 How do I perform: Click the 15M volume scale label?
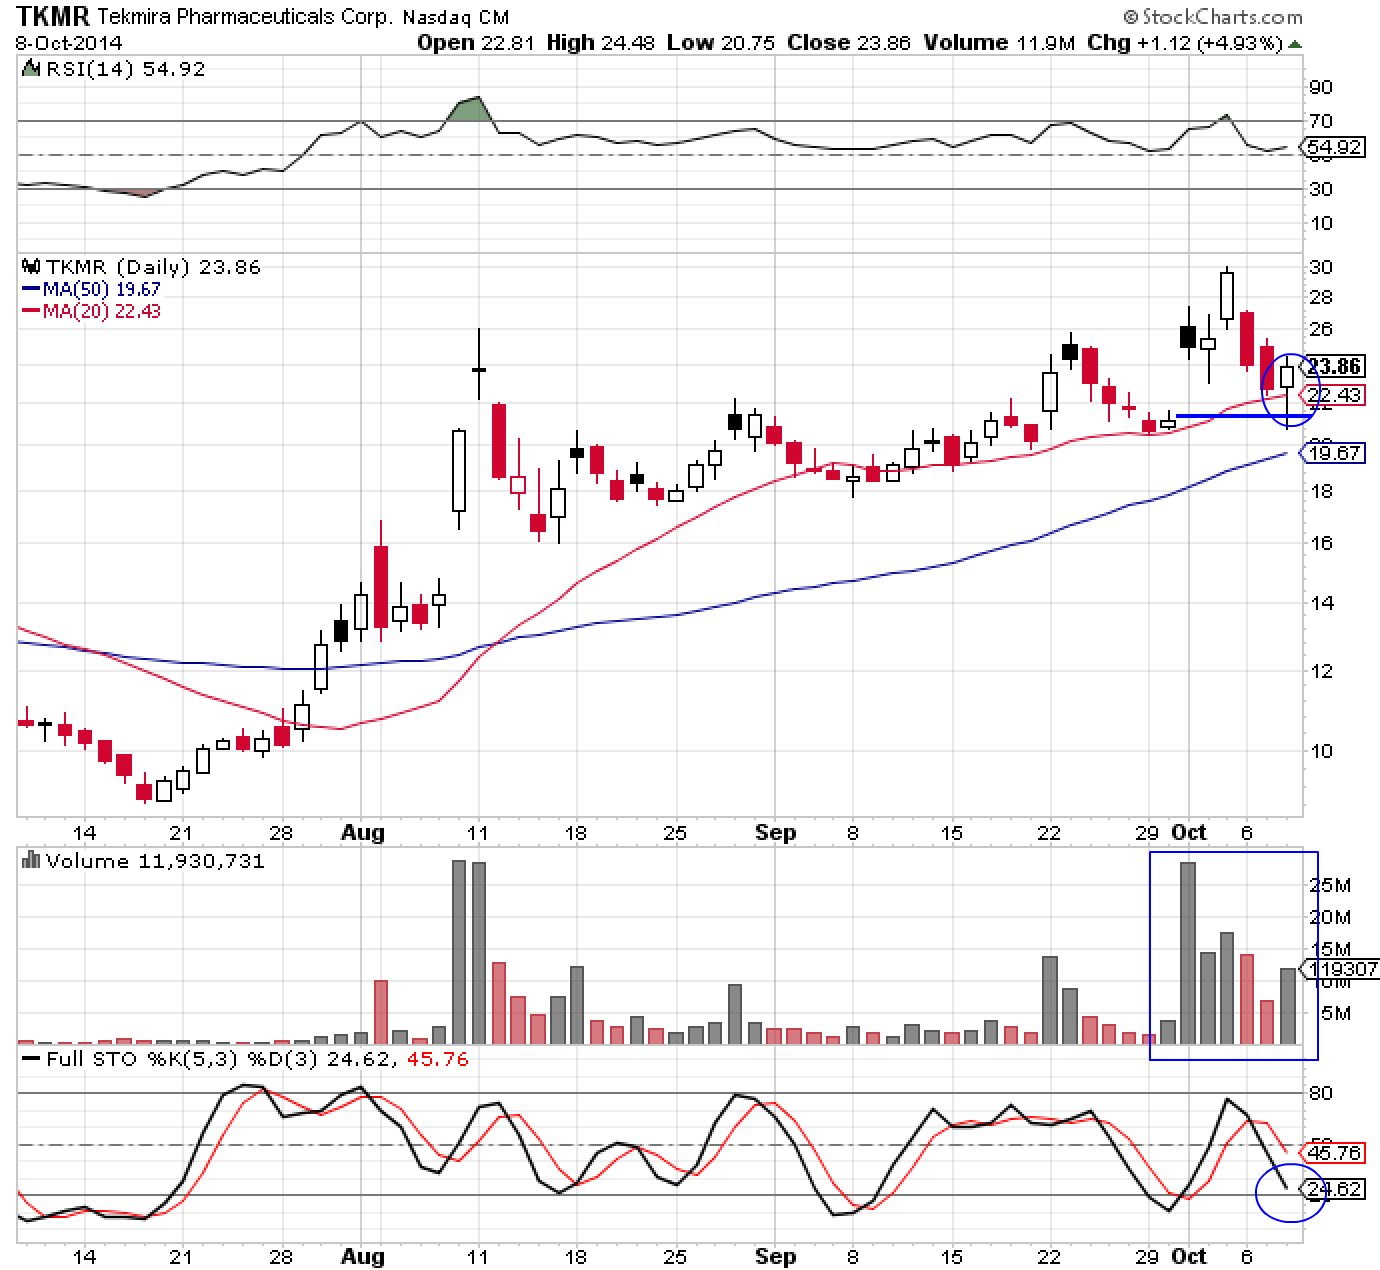[x=1331, y=949]
